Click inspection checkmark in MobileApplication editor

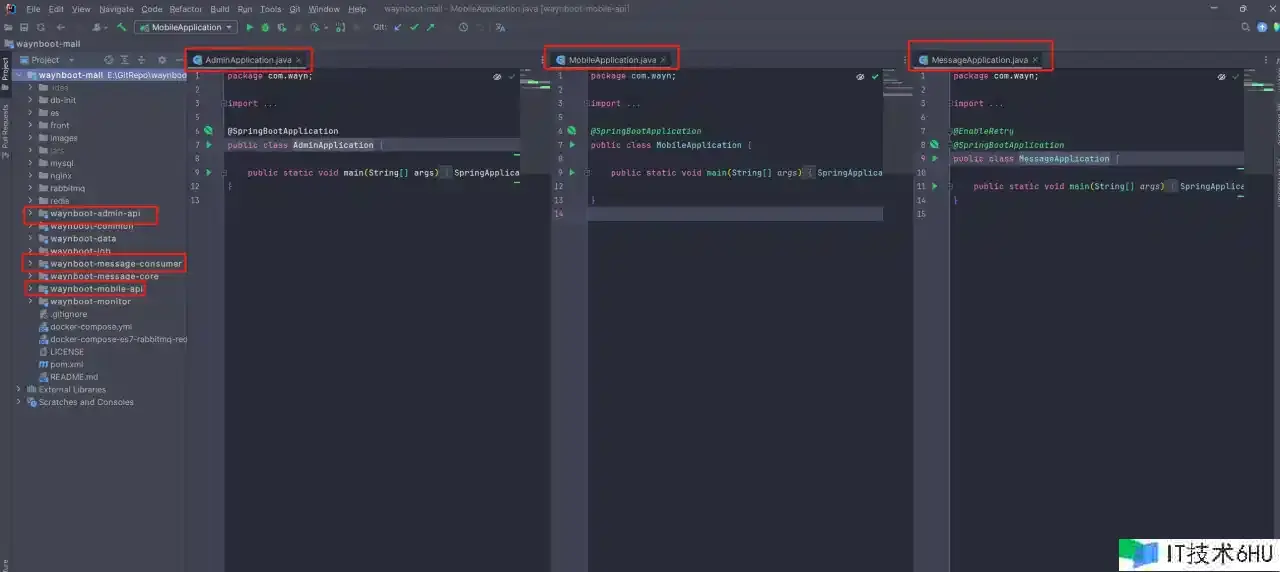click(875, 77)
